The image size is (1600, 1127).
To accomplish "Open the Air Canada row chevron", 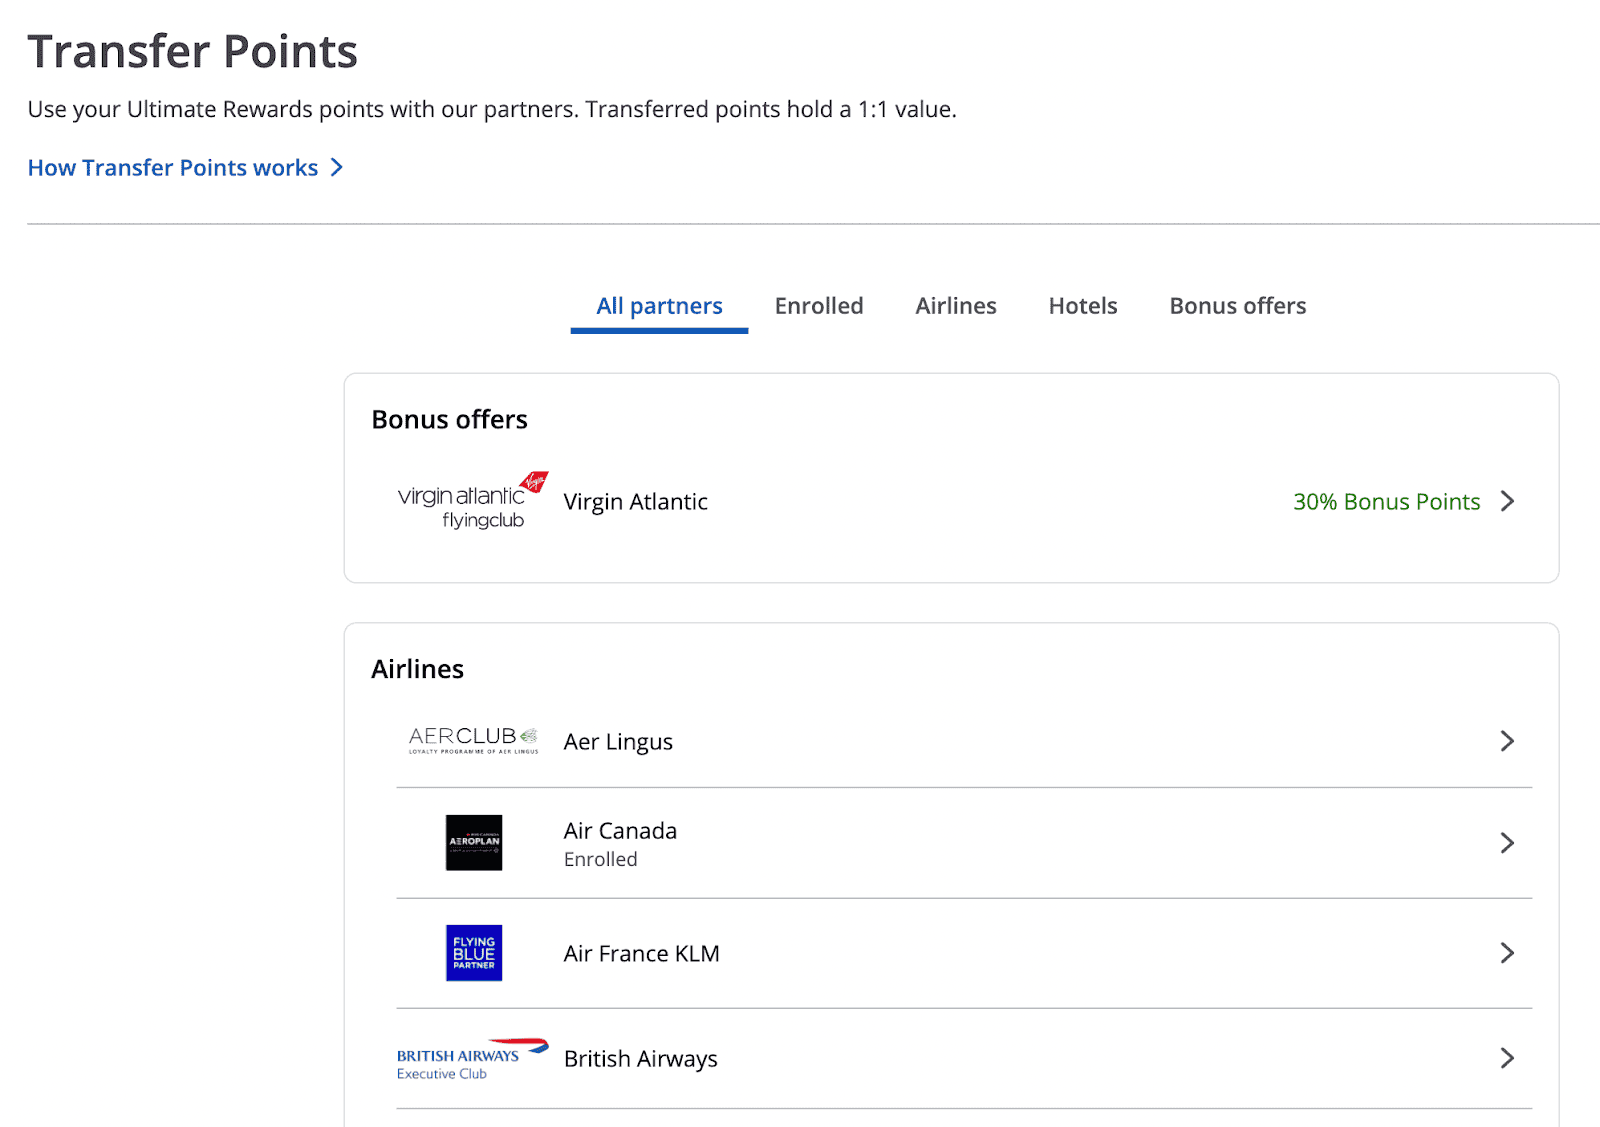I will pos(1507,843).
